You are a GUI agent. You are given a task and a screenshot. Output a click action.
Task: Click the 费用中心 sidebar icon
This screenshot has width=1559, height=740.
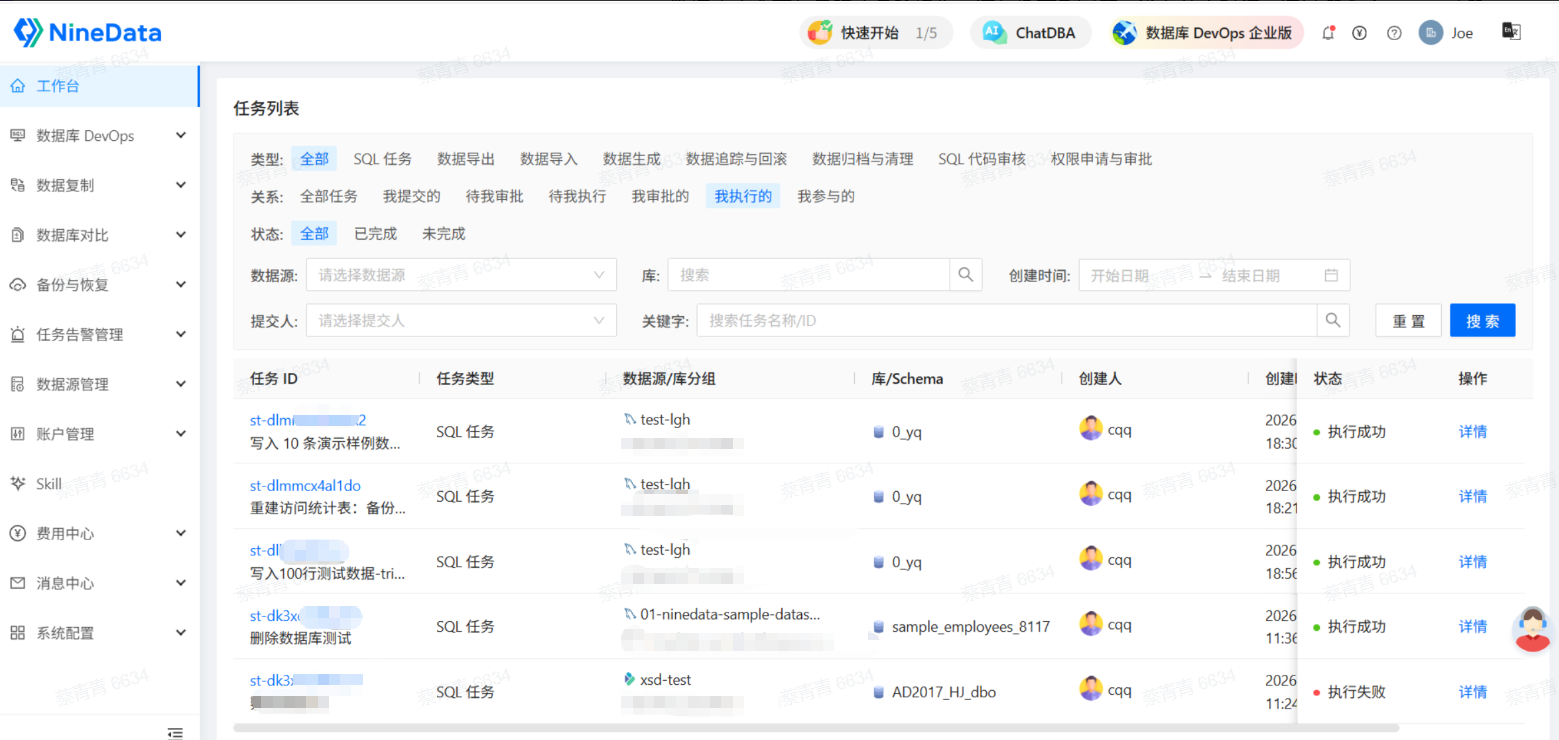[x=17, y=533]
